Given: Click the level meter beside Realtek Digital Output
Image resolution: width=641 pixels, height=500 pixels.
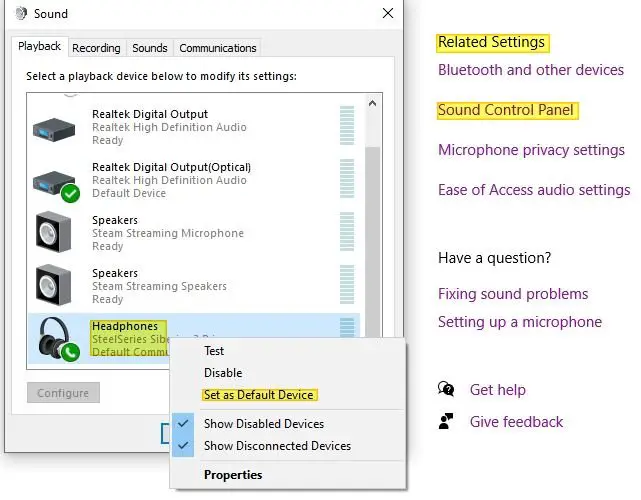Looking at the screenshot, I should coord(347,127).
